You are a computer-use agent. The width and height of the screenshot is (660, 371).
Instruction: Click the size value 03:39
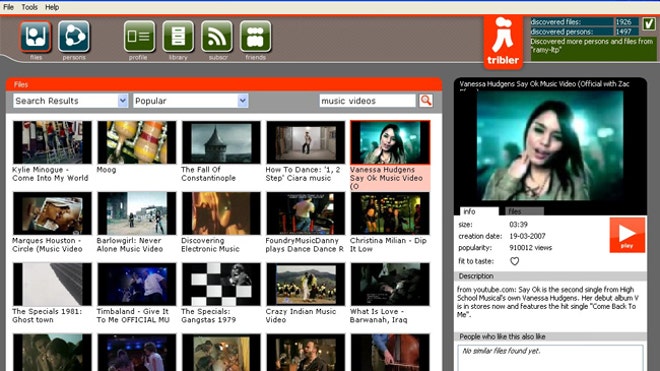coord(518,224)
